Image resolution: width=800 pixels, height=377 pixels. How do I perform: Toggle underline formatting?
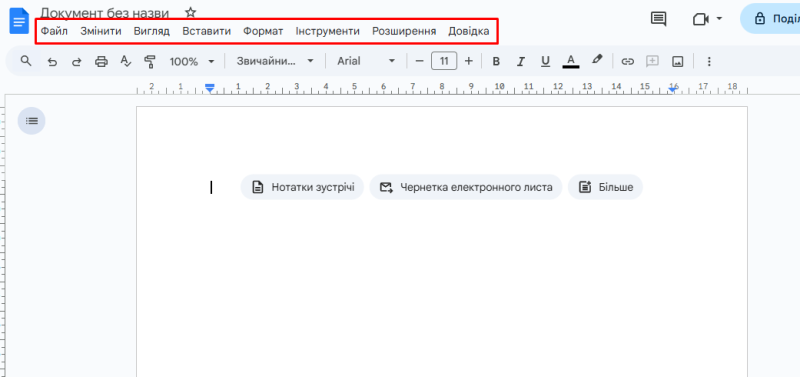[545, 62]
